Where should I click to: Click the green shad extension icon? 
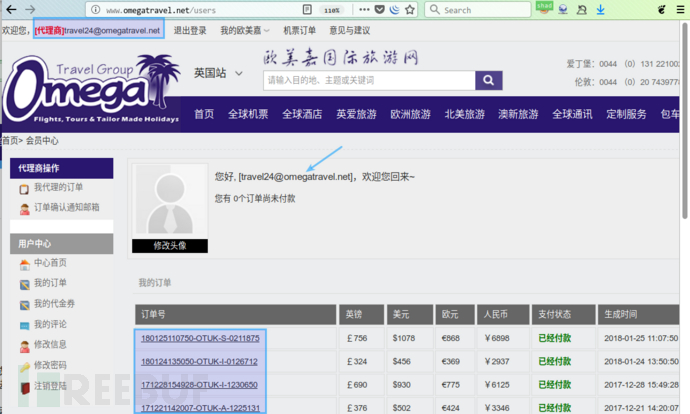(544, 7)
